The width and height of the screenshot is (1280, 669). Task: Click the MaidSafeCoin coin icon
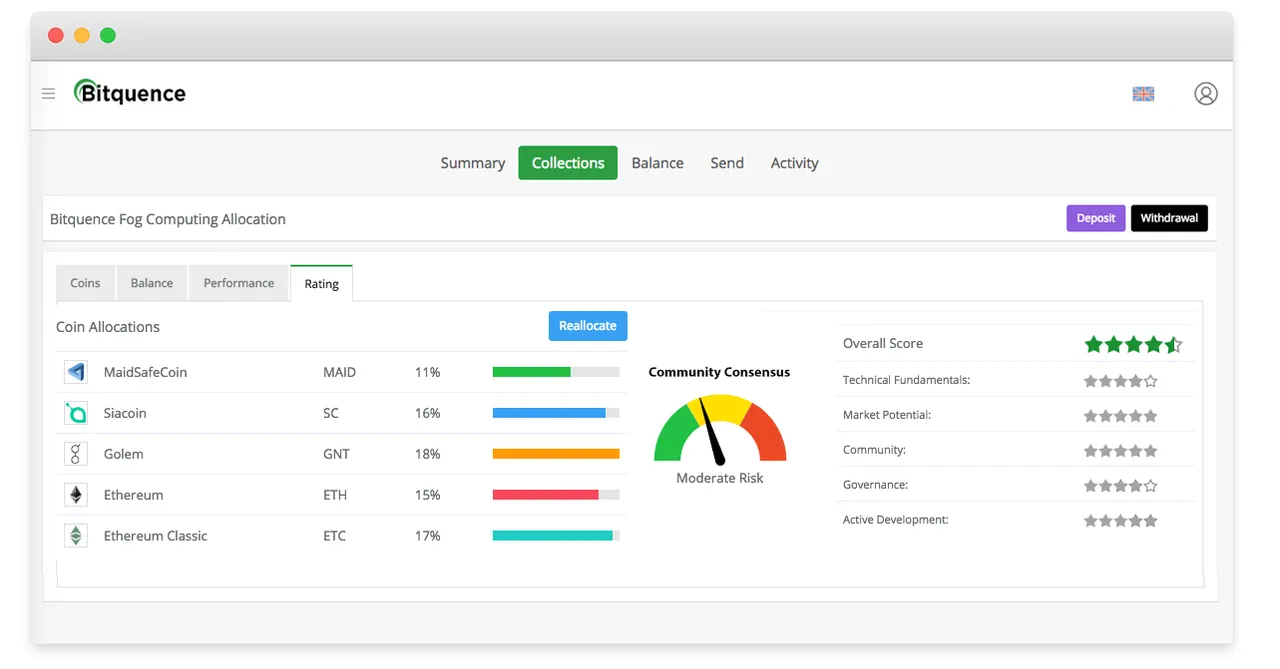tap(76, 372)
